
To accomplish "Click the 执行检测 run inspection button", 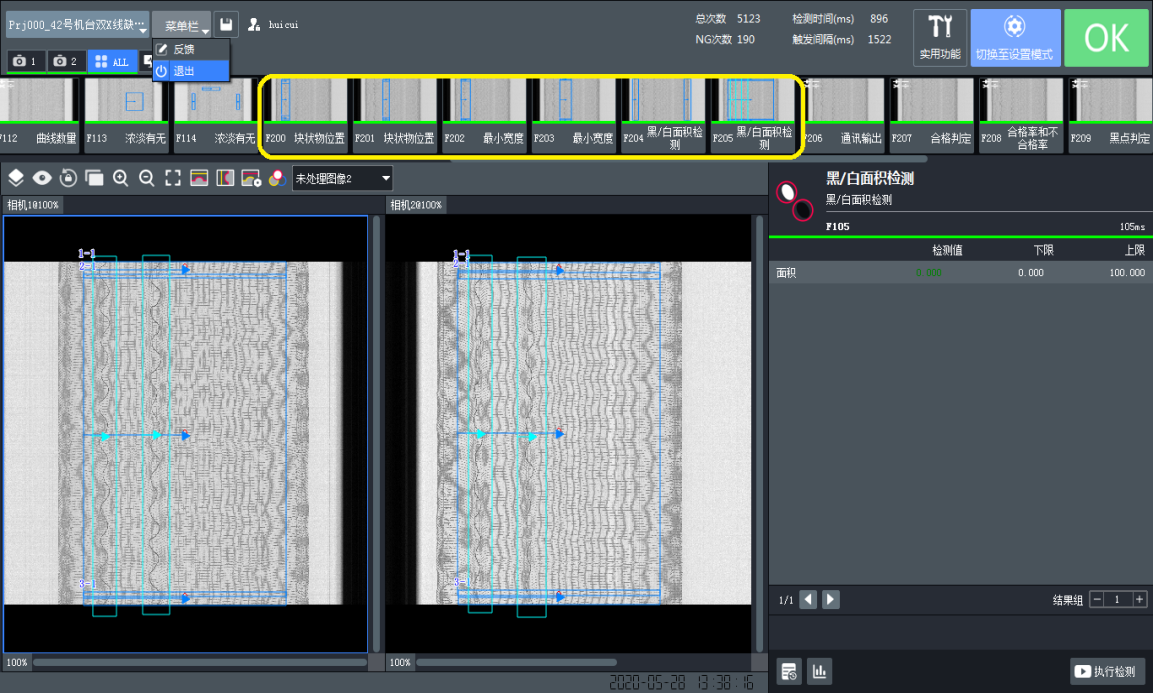I will (x=1107, y=671).
